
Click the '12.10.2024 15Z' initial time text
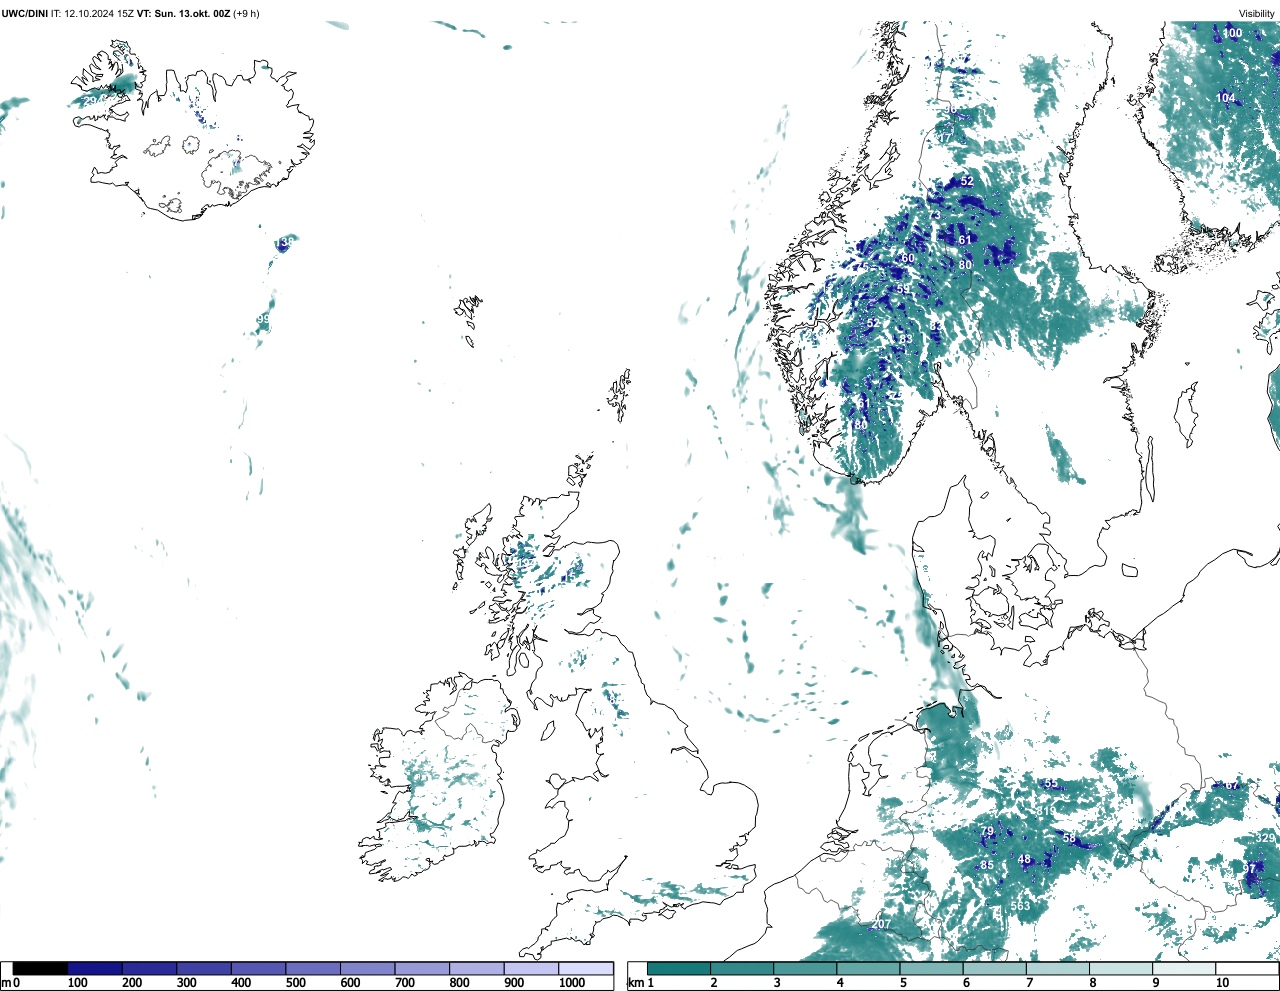pyautogui.click(x=99, y=14)
